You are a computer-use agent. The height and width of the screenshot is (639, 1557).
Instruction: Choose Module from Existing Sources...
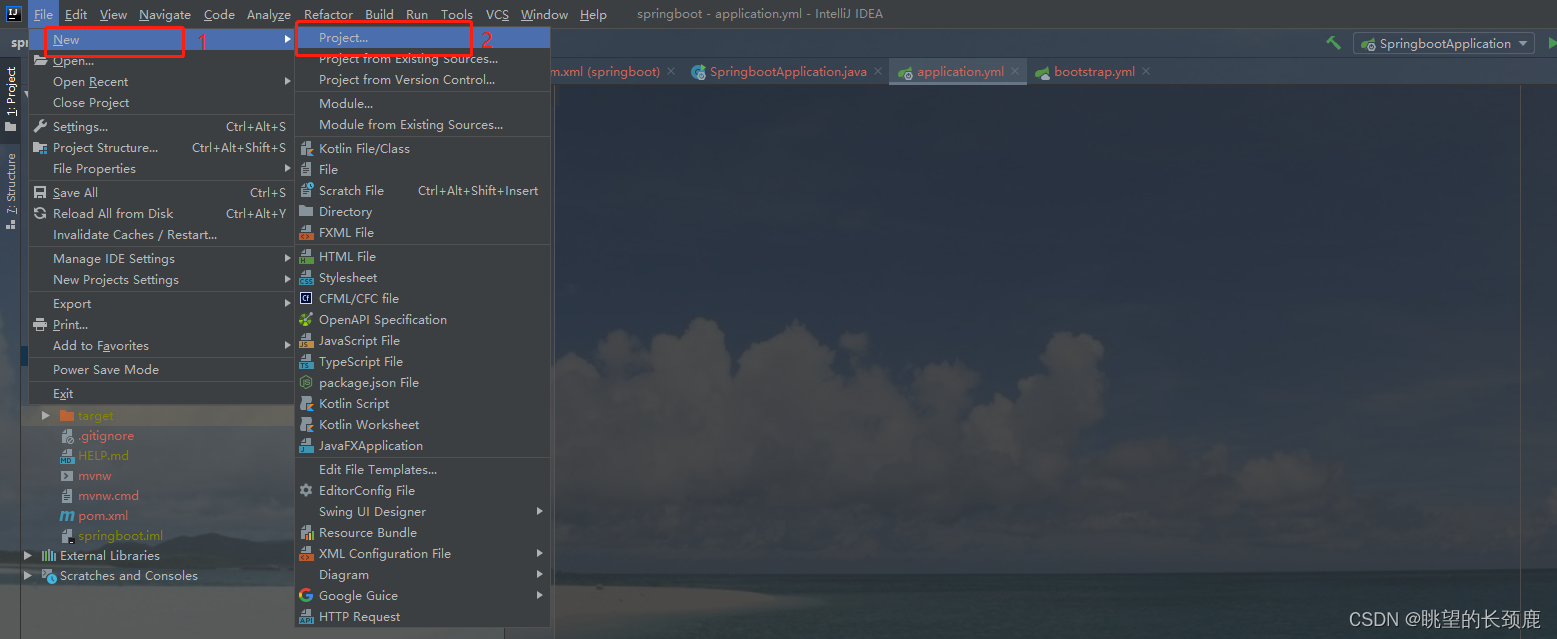[x=423, y=124]
